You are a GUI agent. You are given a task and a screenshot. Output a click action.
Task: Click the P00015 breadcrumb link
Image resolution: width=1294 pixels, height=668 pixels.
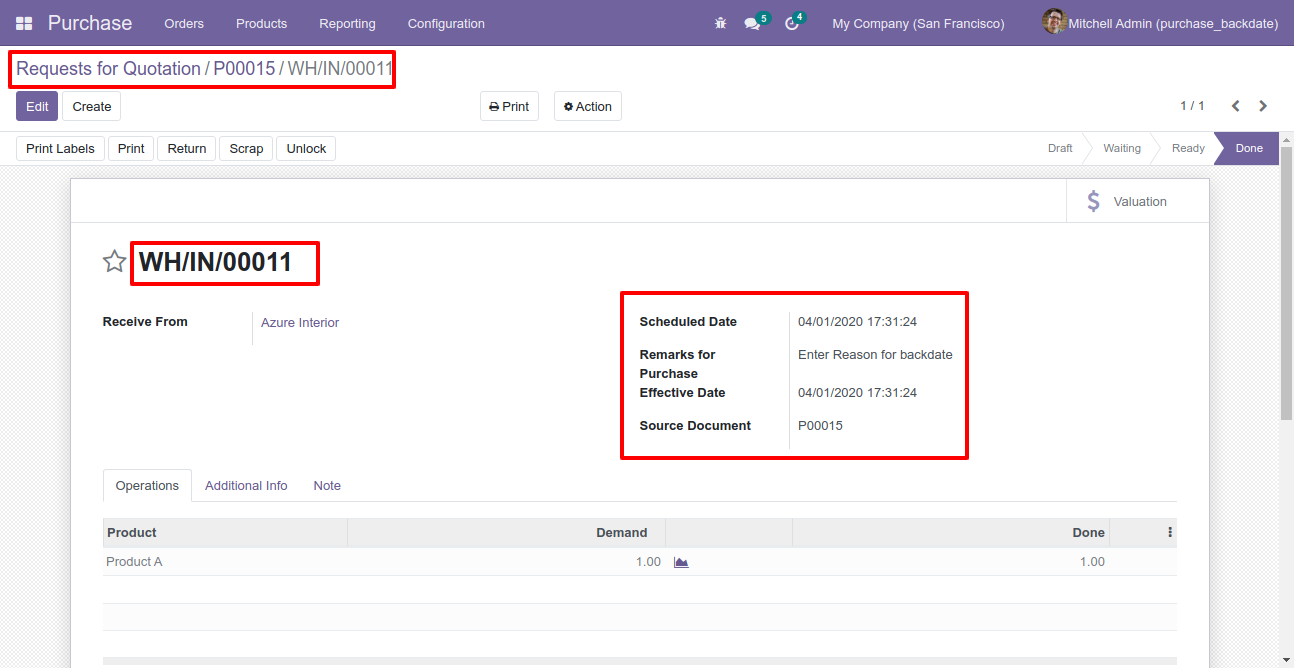tap(244, 69)
